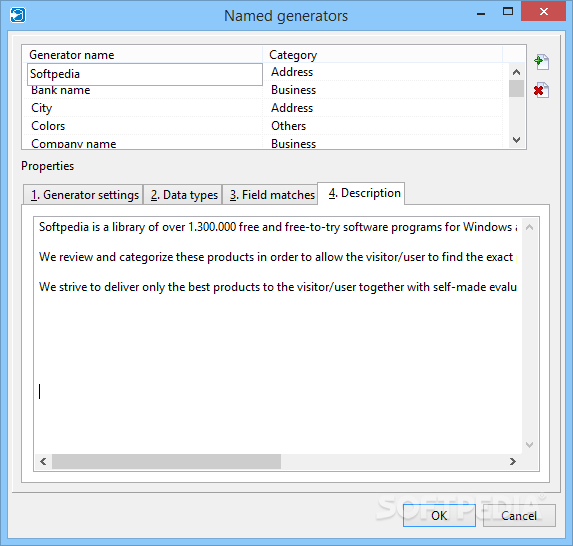Image resolution: width=573 pixels, height=546 pixels.
Task: Click generator list scroll down arrow
Action: click(x=516, y=140)
